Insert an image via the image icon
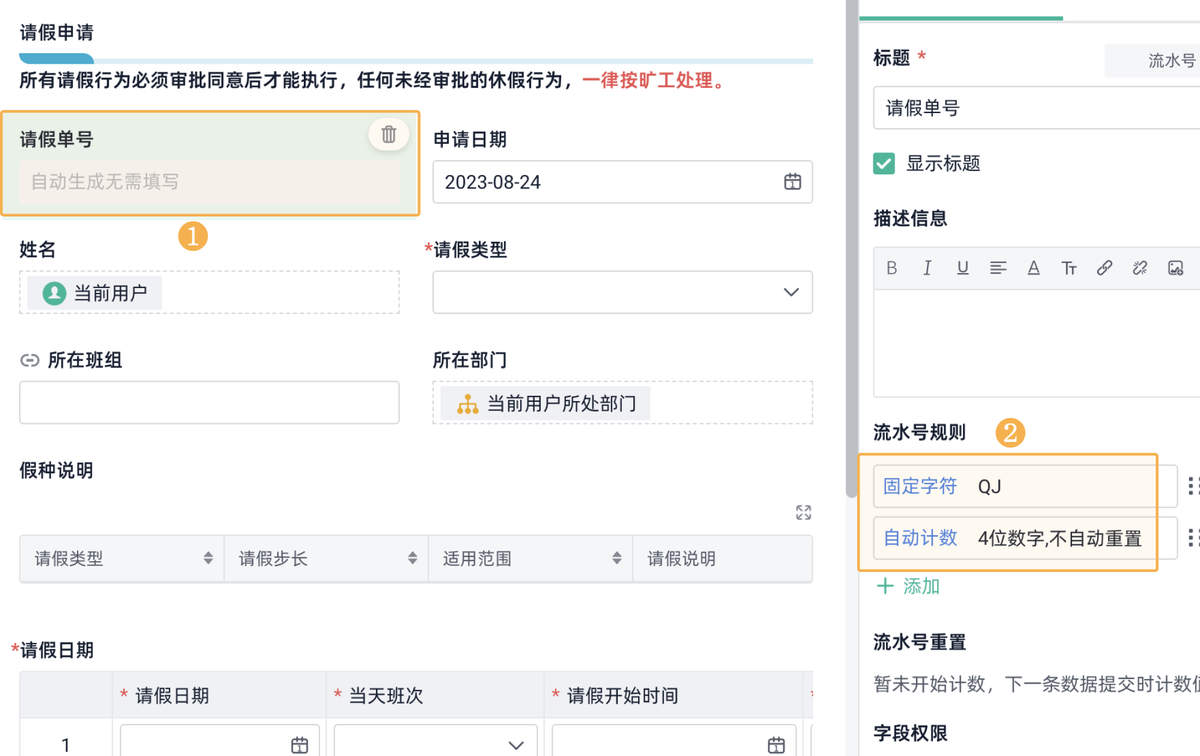Viewport: 1200px width, 756px height. pos(1176,267)
